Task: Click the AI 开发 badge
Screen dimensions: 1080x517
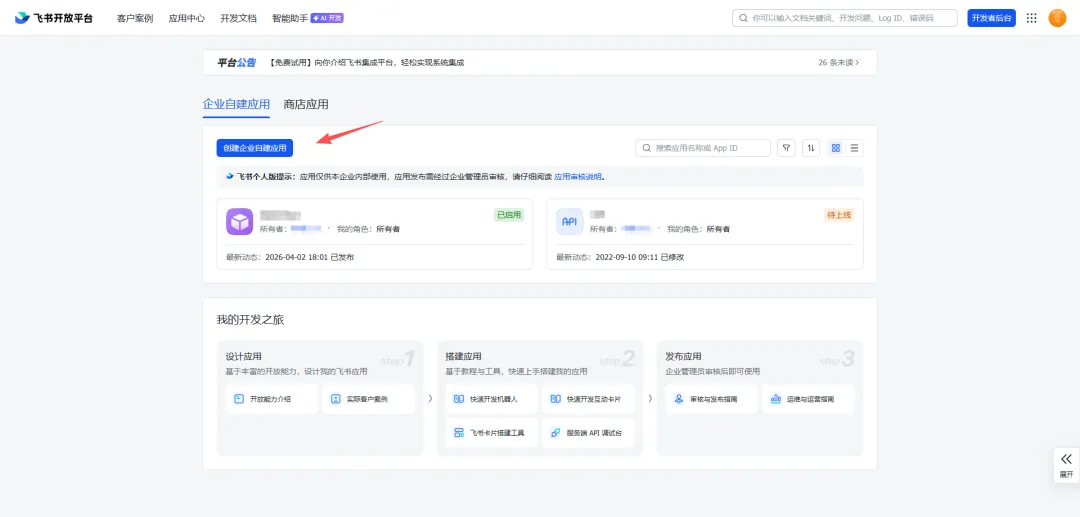Action: 327,19
